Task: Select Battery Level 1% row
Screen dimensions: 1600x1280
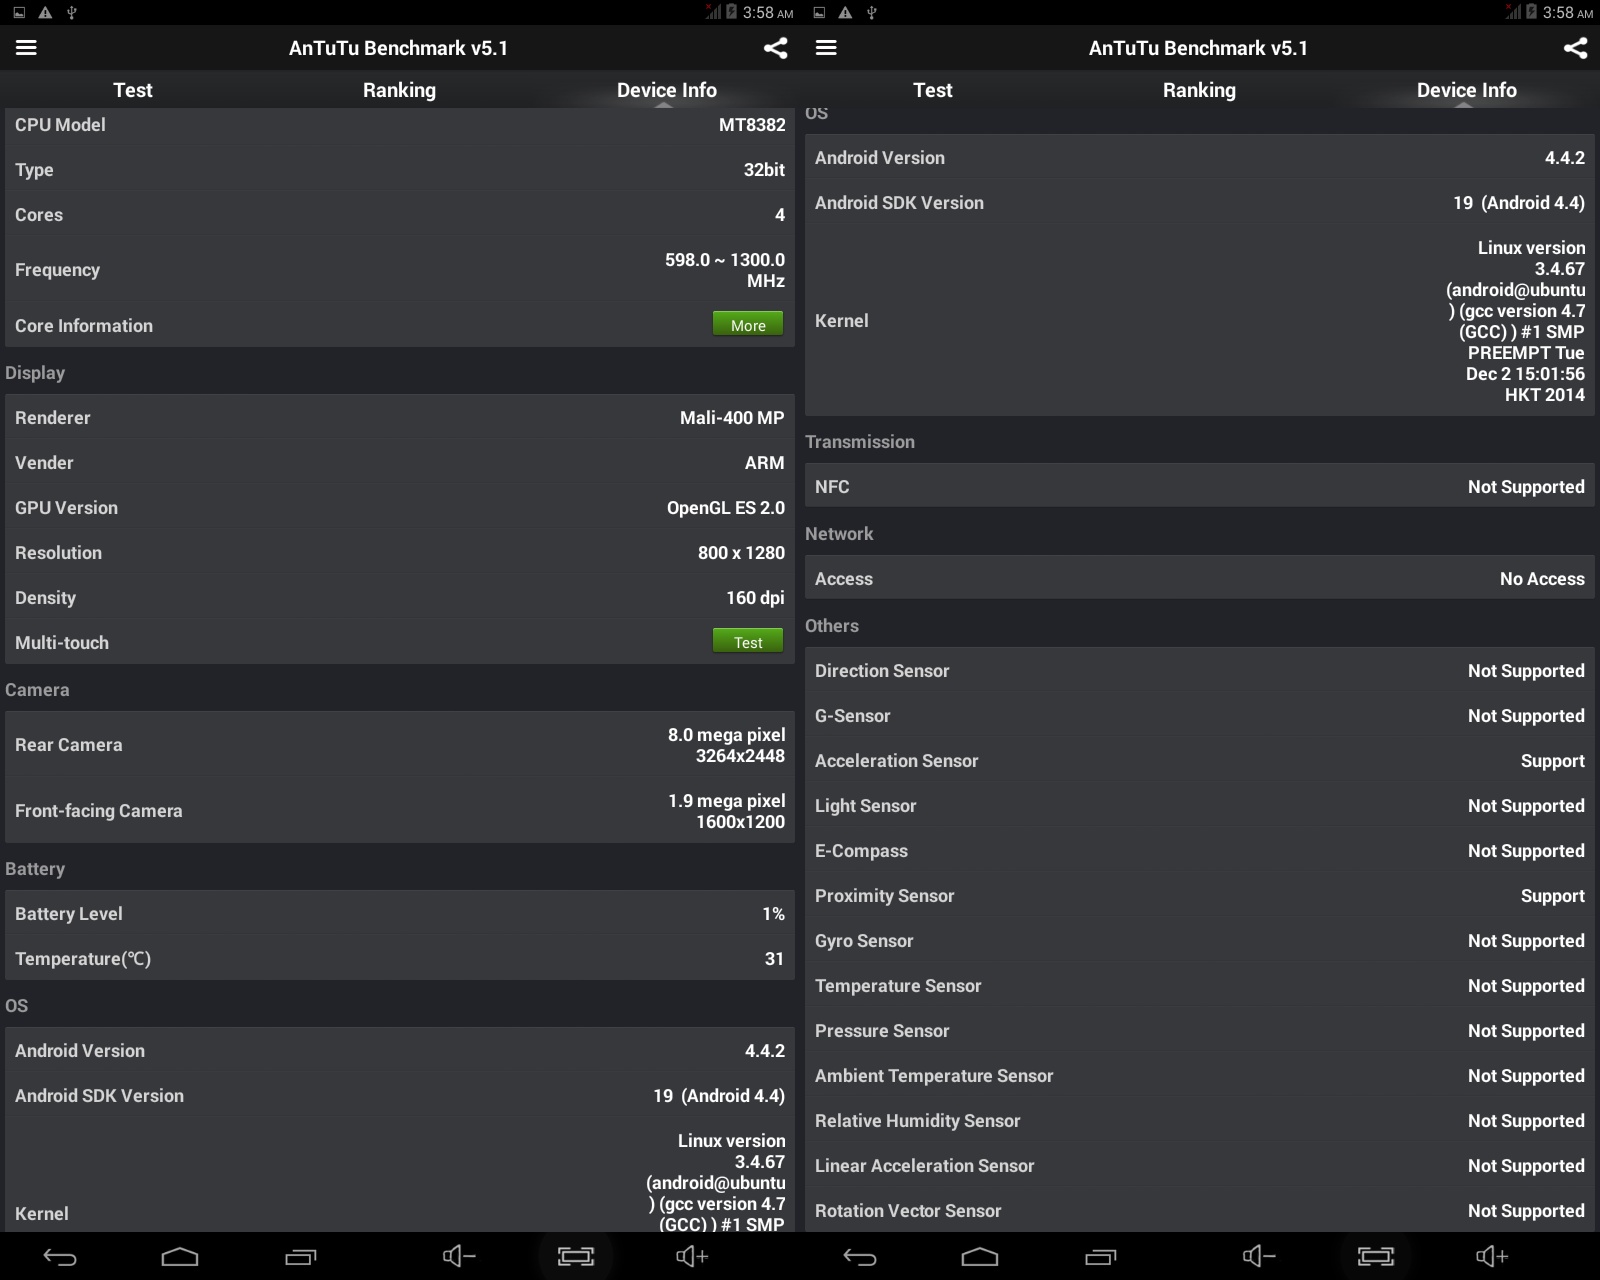Action: pyautogui.click(x=400, y=914)
